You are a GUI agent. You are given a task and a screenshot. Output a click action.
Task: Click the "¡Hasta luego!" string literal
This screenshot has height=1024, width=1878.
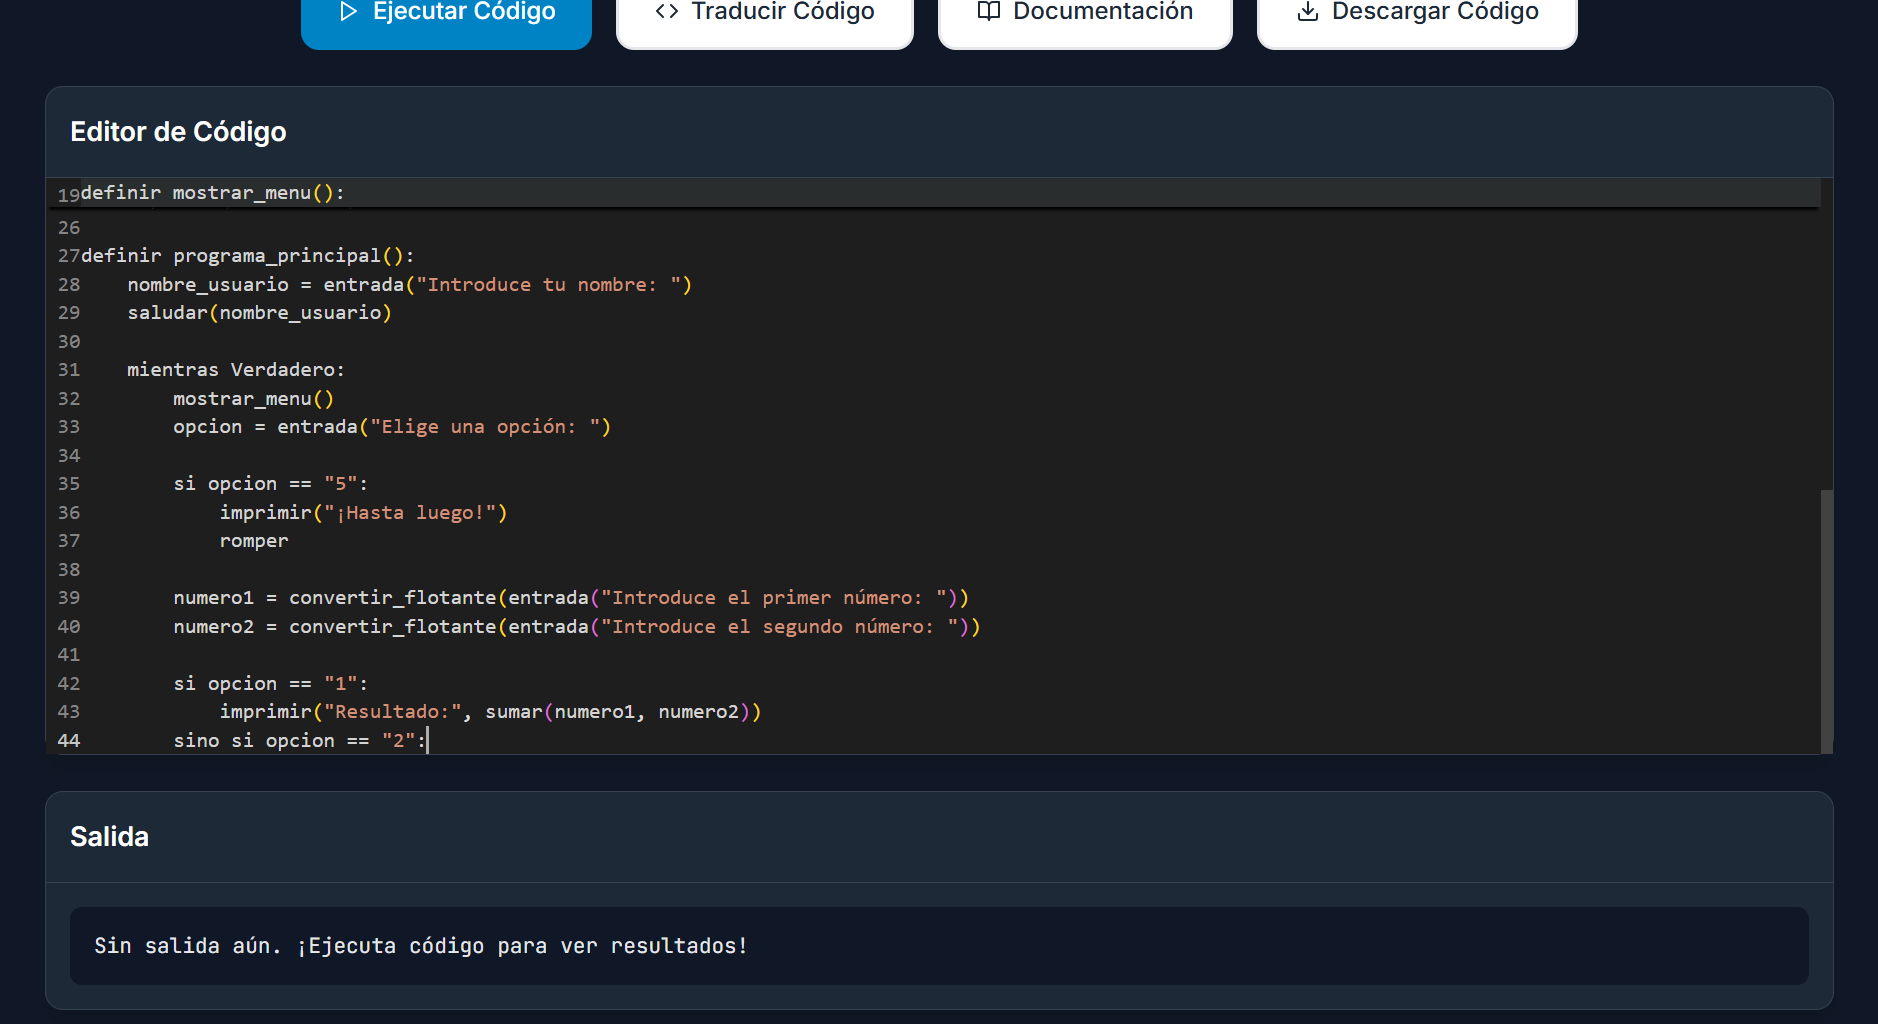tap(410, 513)
